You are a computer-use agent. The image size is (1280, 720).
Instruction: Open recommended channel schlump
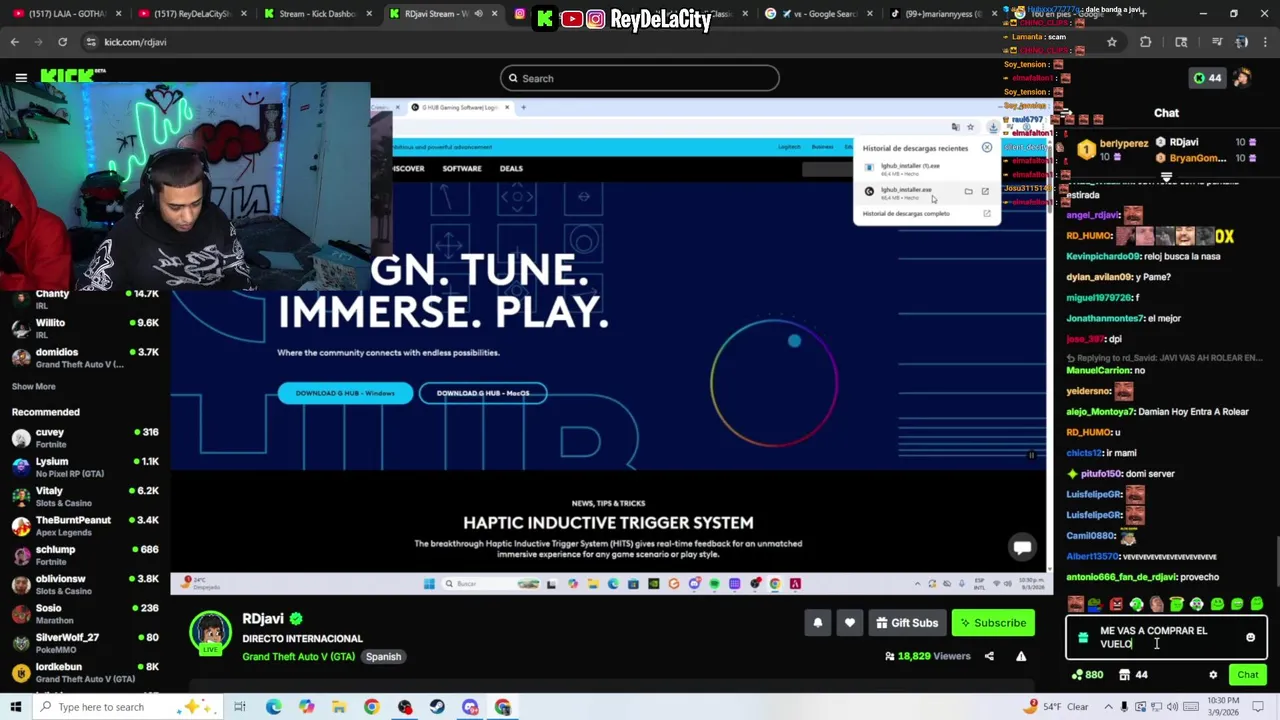tap(85, 554)
